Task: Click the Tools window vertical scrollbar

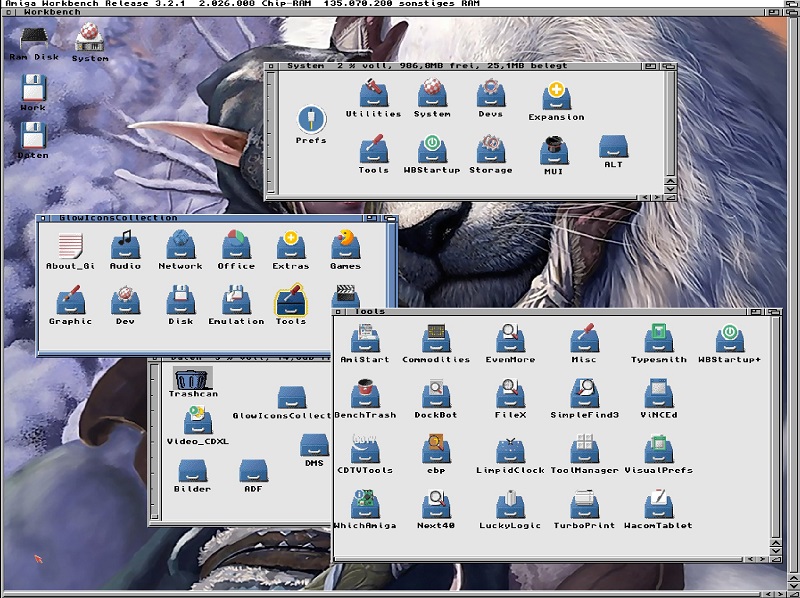Action: (776, 427)
